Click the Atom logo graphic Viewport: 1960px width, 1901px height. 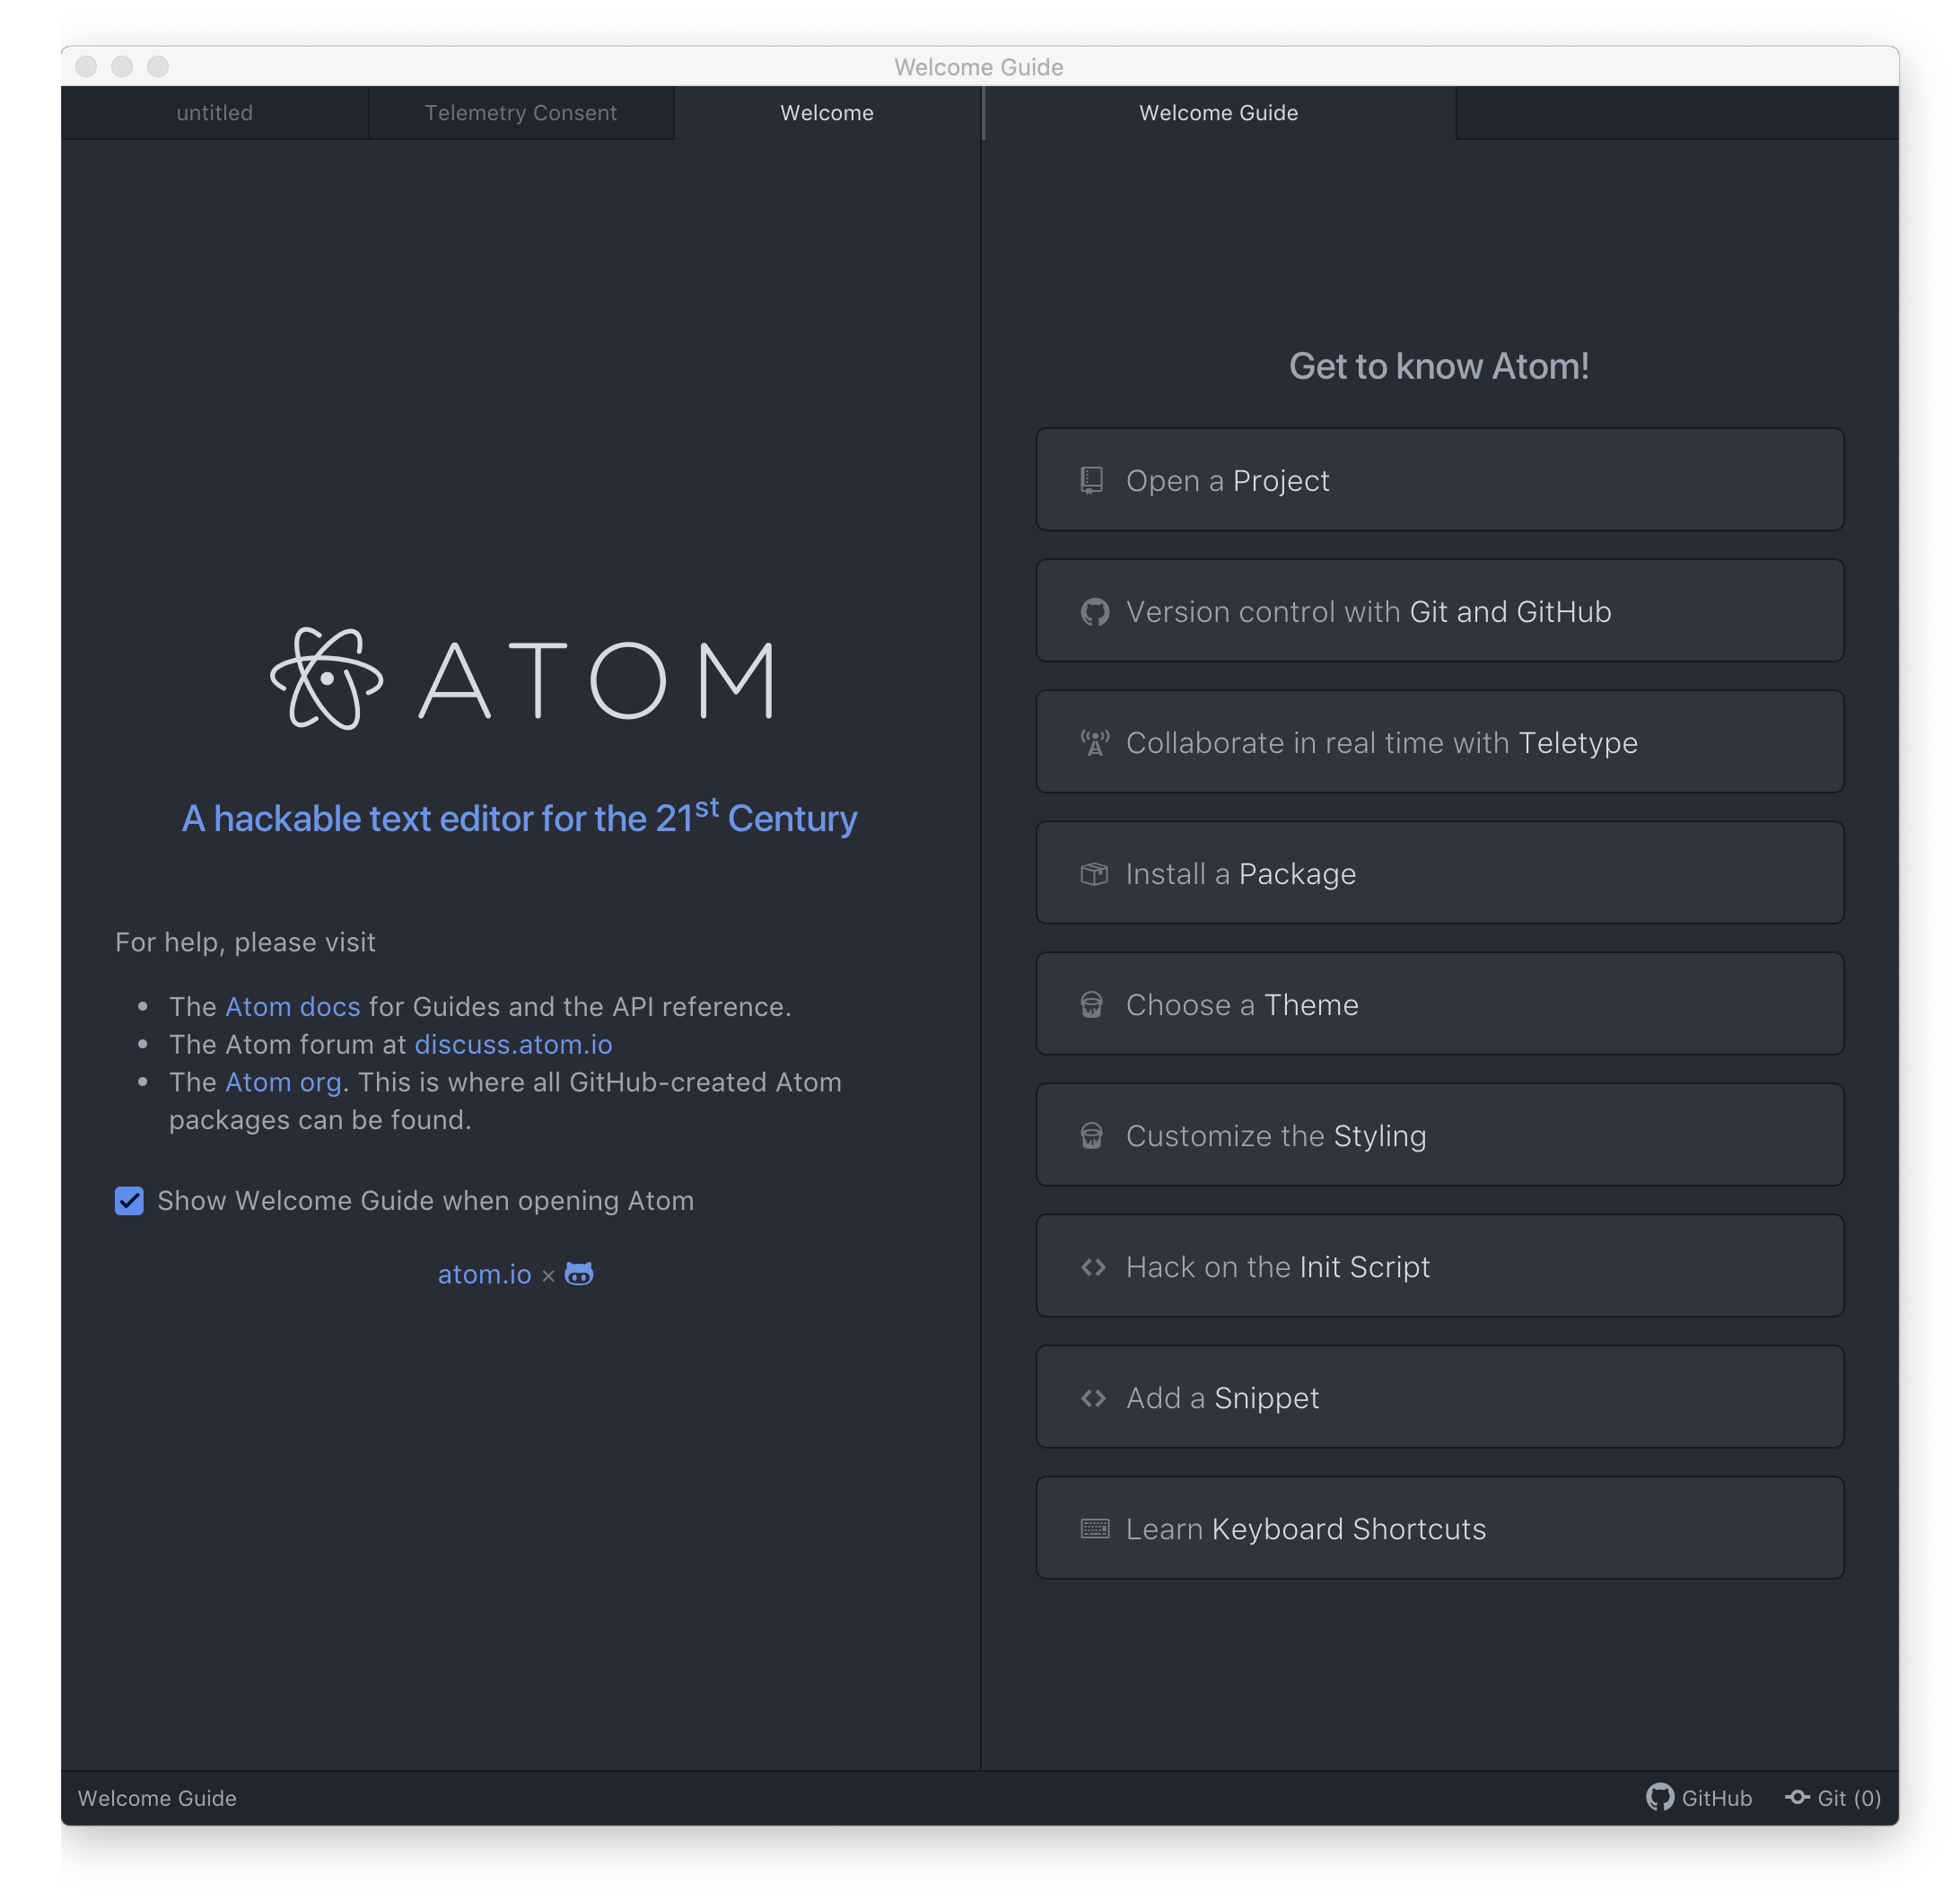pos(521,679)
